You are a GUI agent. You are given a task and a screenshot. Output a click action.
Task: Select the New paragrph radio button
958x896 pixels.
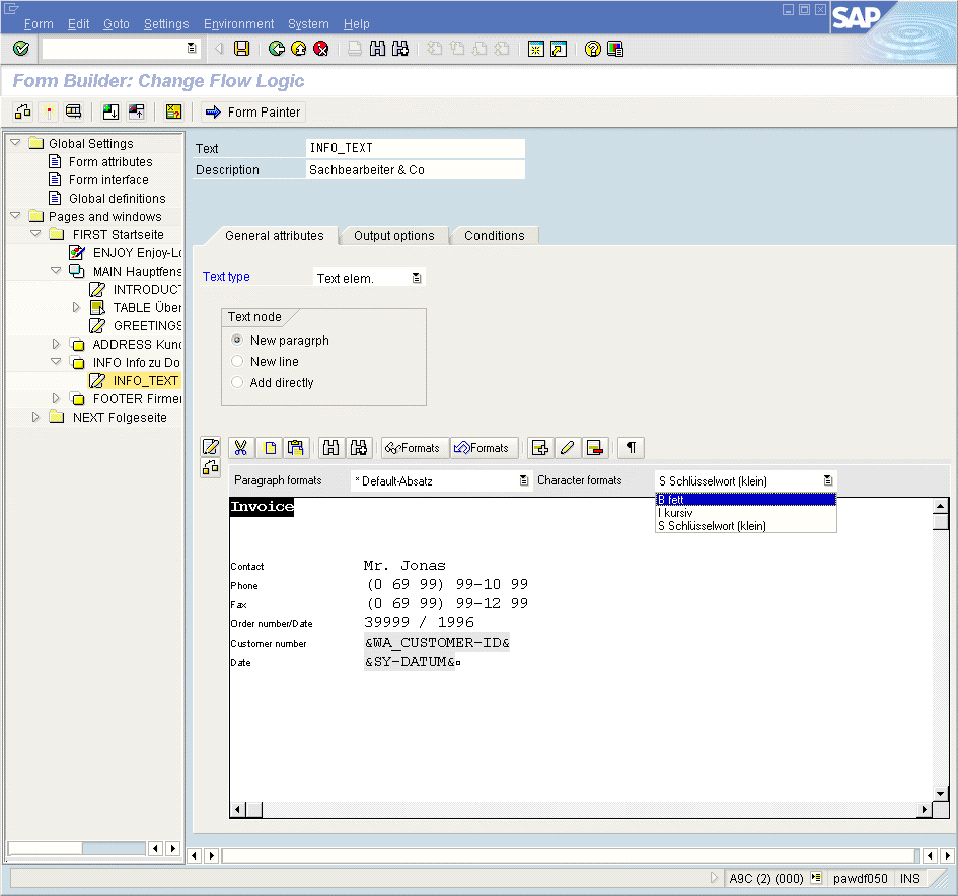237,340
